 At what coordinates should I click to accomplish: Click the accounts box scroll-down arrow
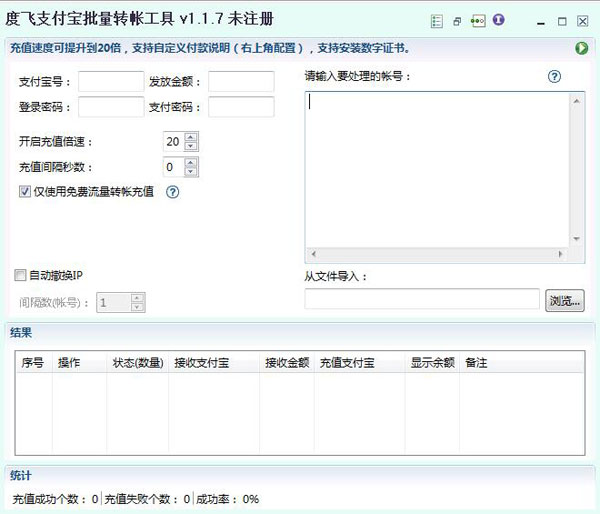tap(577, 239)
